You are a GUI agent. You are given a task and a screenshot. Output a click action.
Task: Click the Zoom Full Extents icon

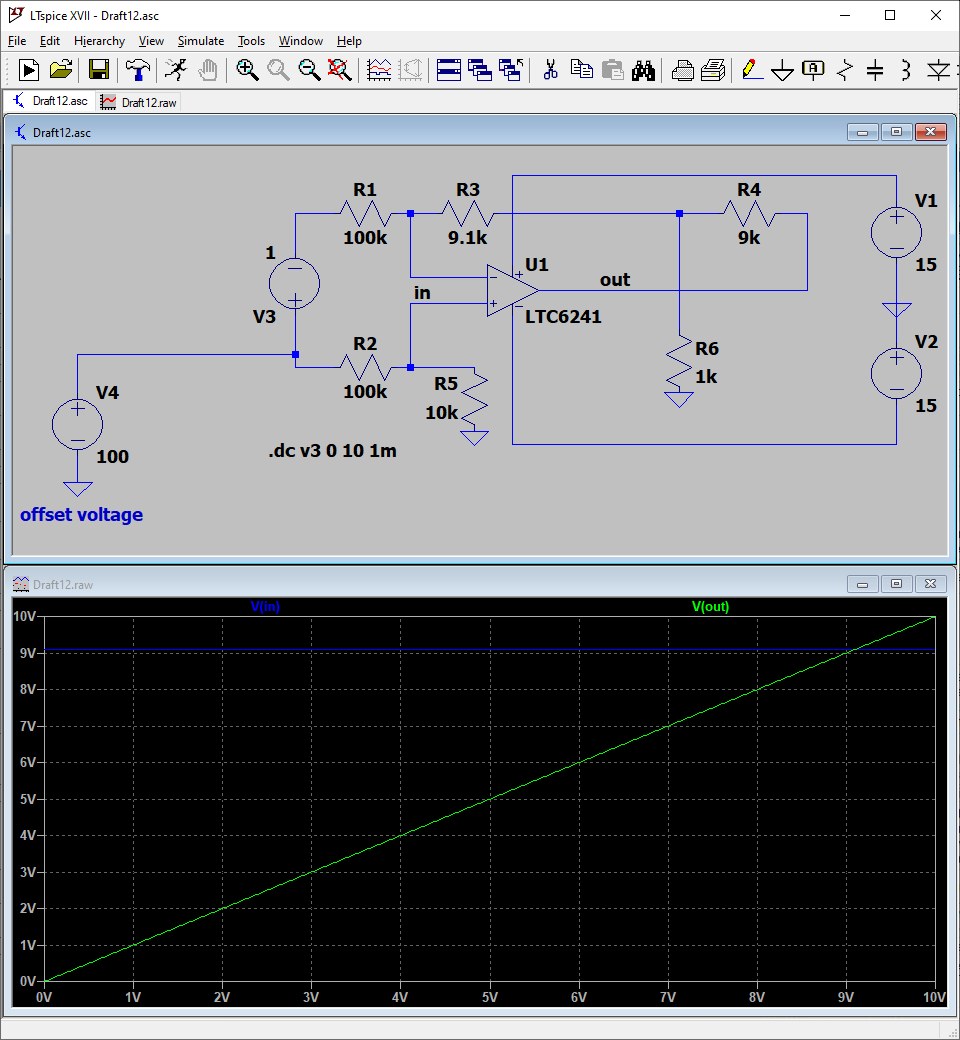point(340,70)
